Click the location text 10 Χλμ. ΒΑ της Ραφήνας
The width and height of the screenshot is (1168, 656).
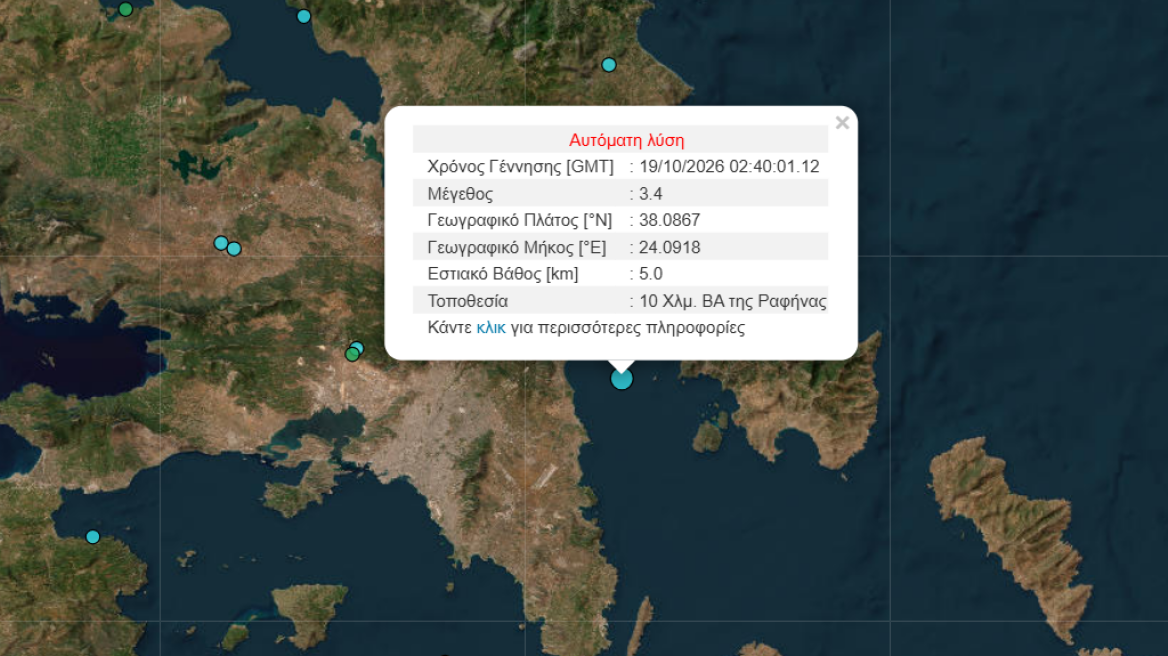pyautogui.click(x=733, y=301)
